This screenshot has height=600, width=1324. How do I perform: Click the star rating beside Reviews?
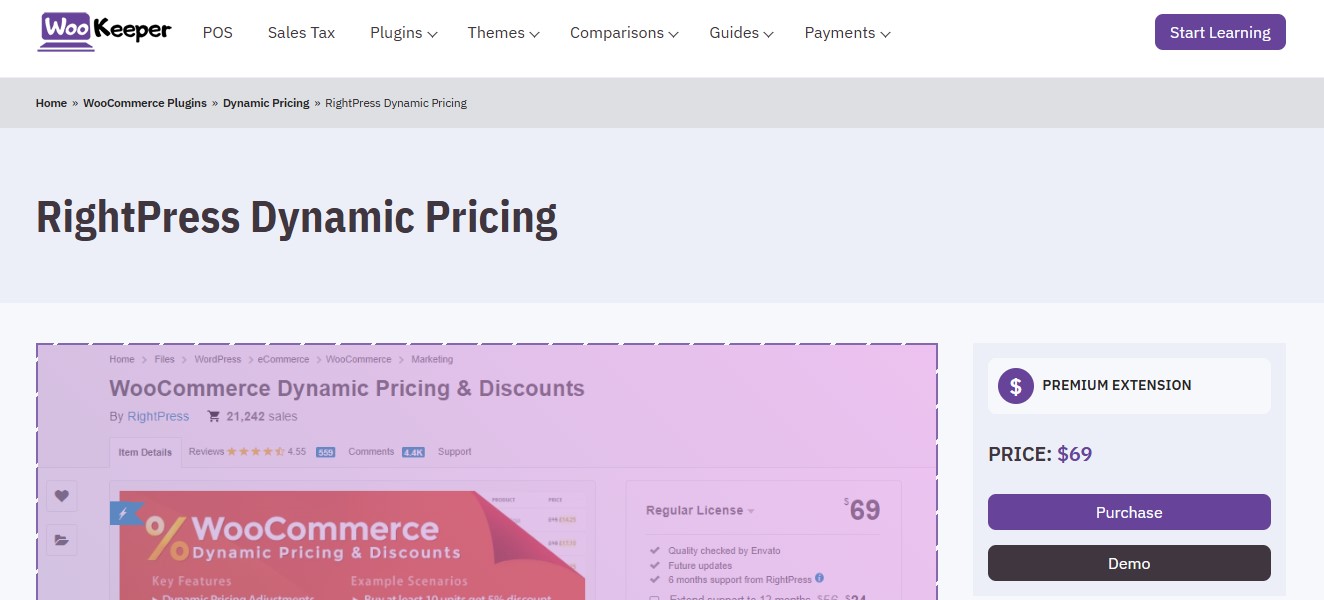(x=254, y=451)
